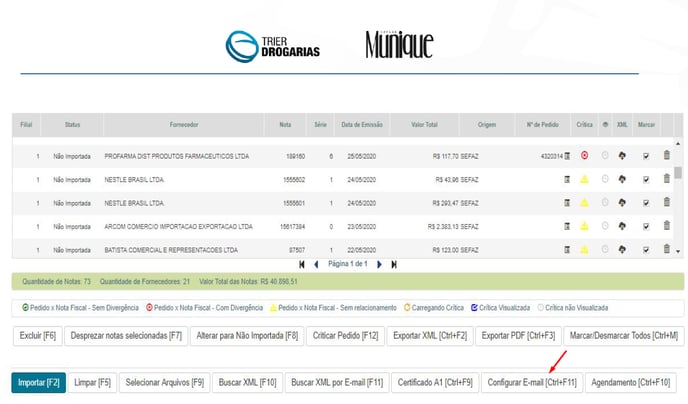
Task: Select the BATISTA COMERCIAL E REPRESENTACOES LTDA supplier name
Action: pyautogui.click(x=171, y=250)
